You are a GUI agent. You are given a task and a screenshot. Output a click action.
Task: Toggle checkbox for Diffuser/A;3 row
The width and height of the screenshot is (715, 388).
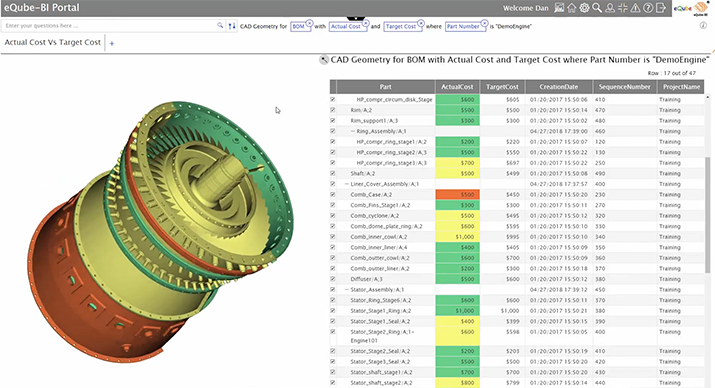(x=332, y=279)
